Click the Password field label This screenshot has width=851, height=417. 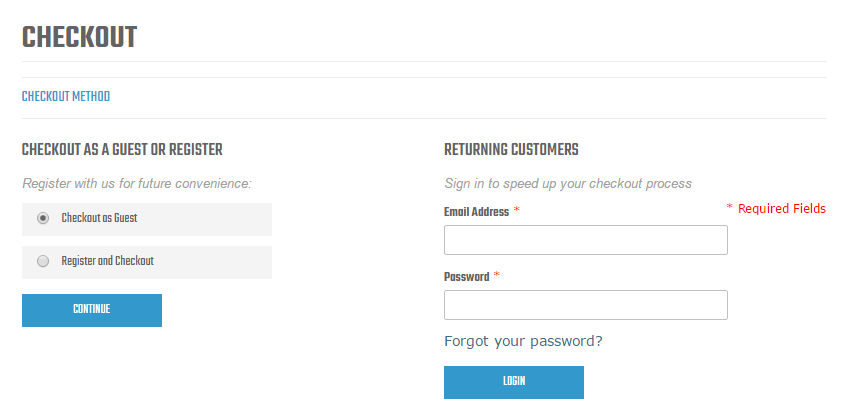(466, 277)
